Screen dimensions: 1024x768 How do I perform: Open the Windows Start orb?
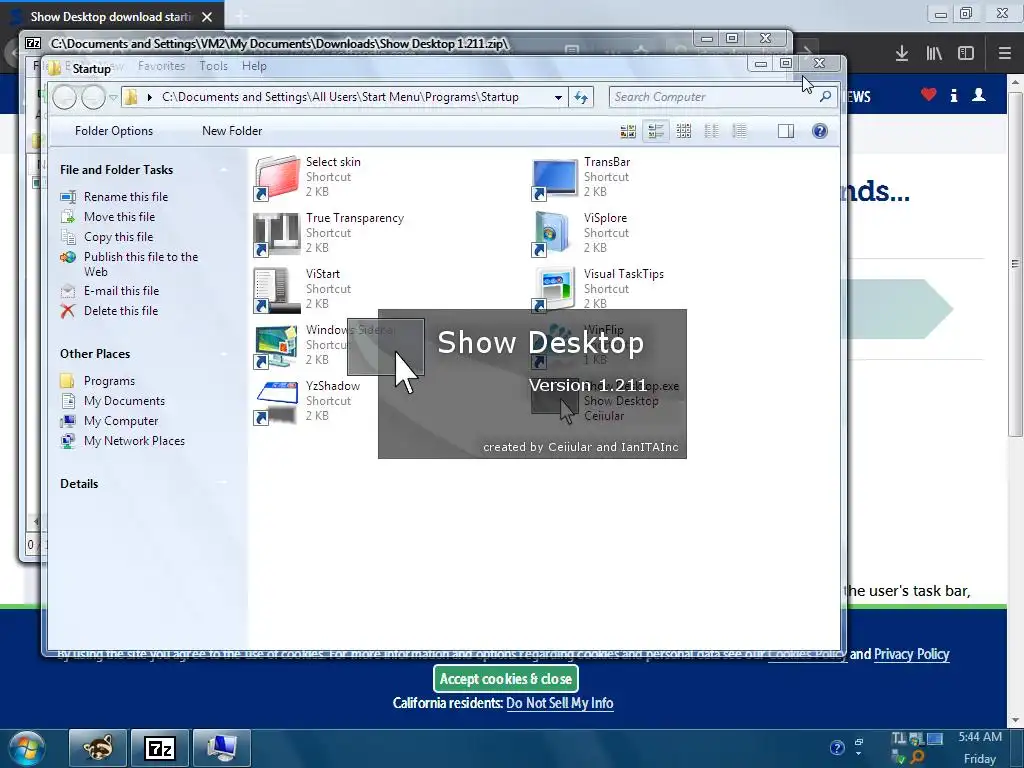coord(27,748)
